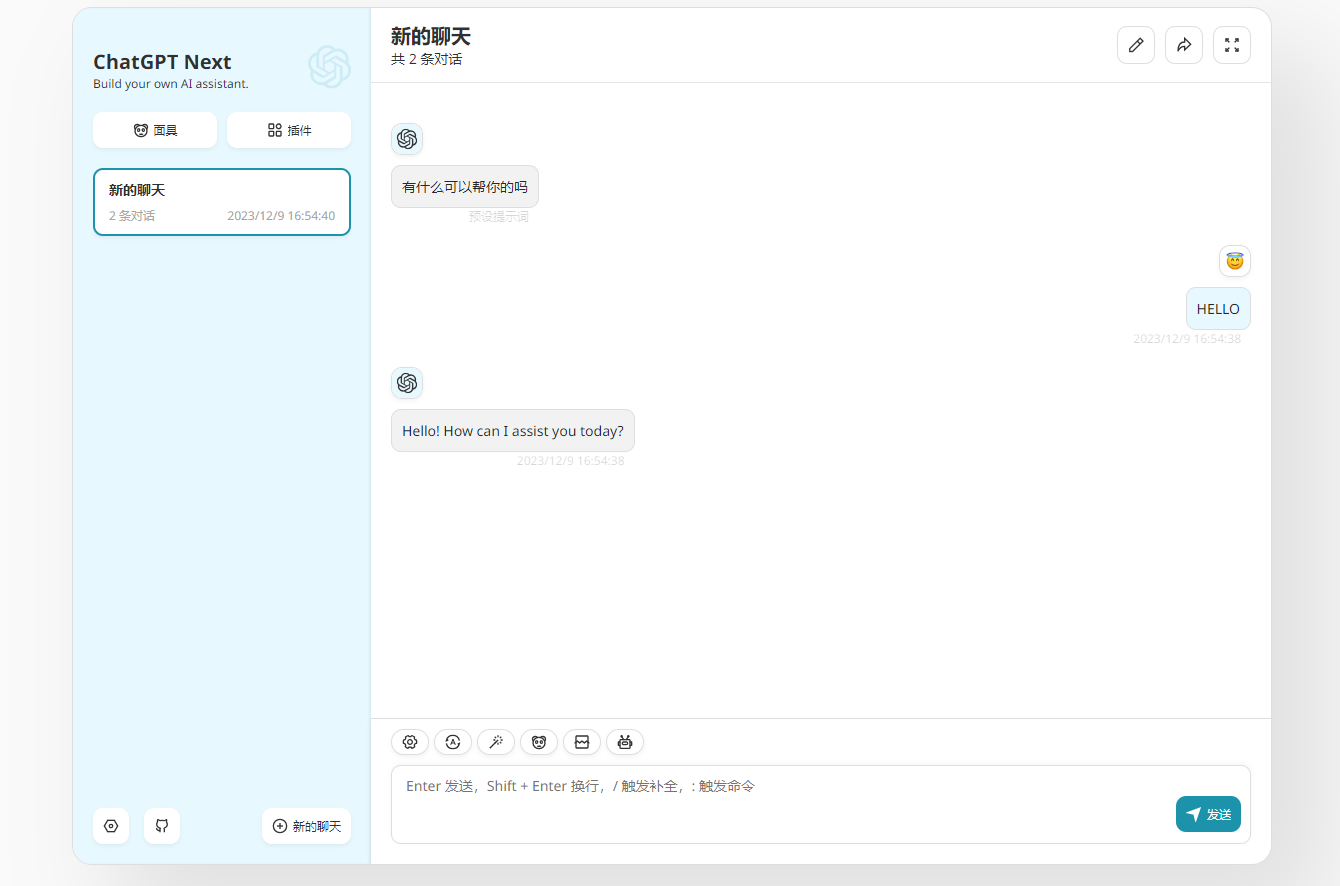Click the auto theme toggle icon
The width and height of the screenshot is (1340, 886).
(x=453, y=742)
